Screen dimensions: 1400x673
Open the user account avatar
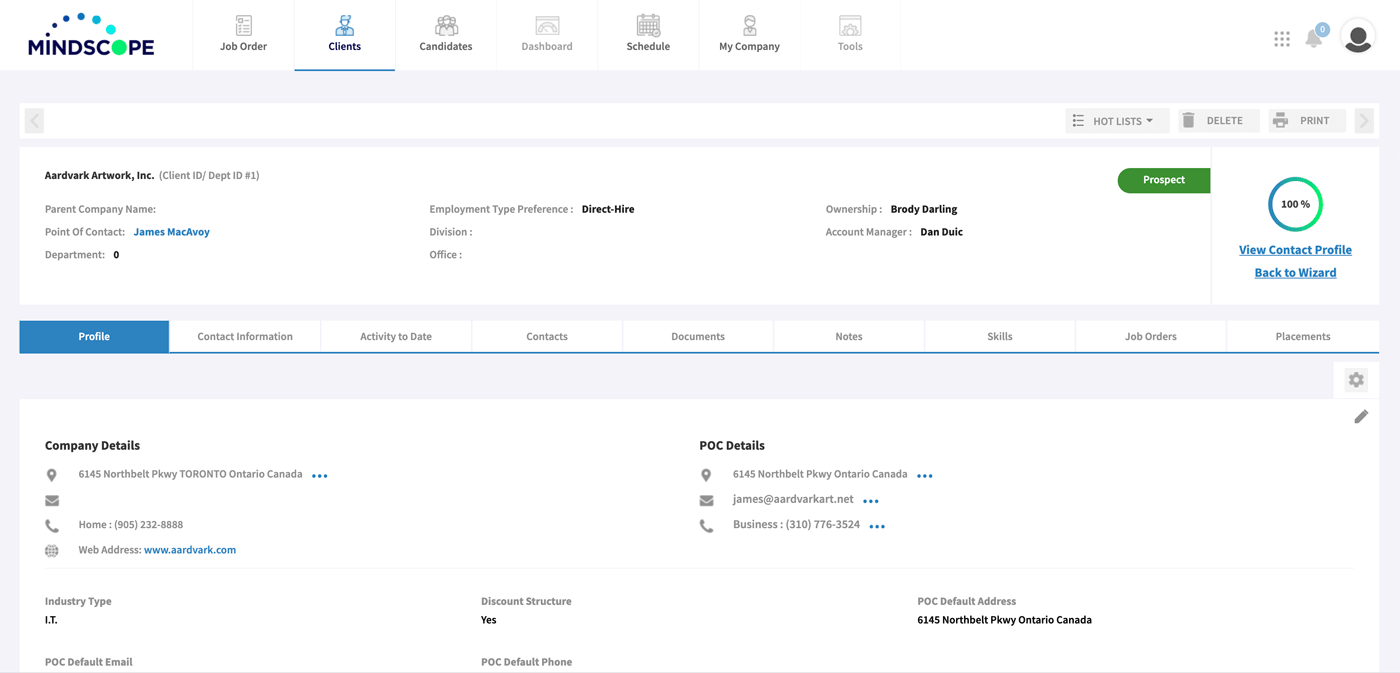point(1357,36)
